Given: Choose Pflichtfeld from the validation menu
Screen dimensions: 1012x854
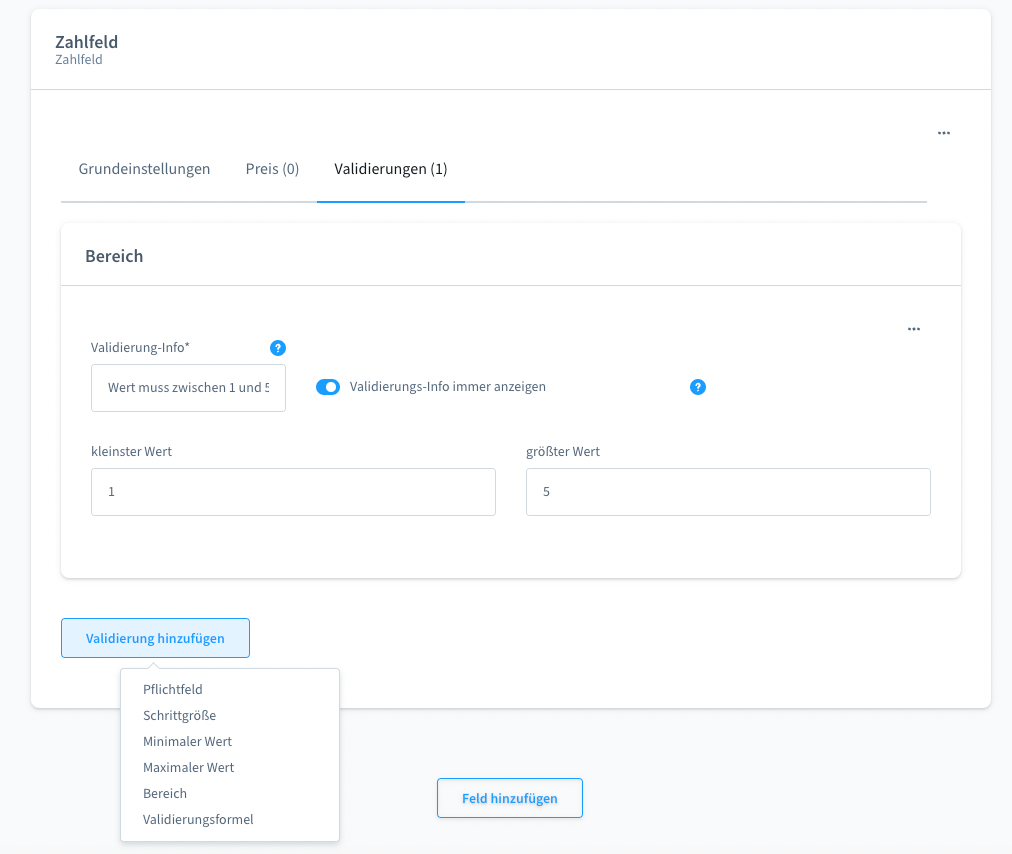Looking at the screenshot, I should pos(173,689).
